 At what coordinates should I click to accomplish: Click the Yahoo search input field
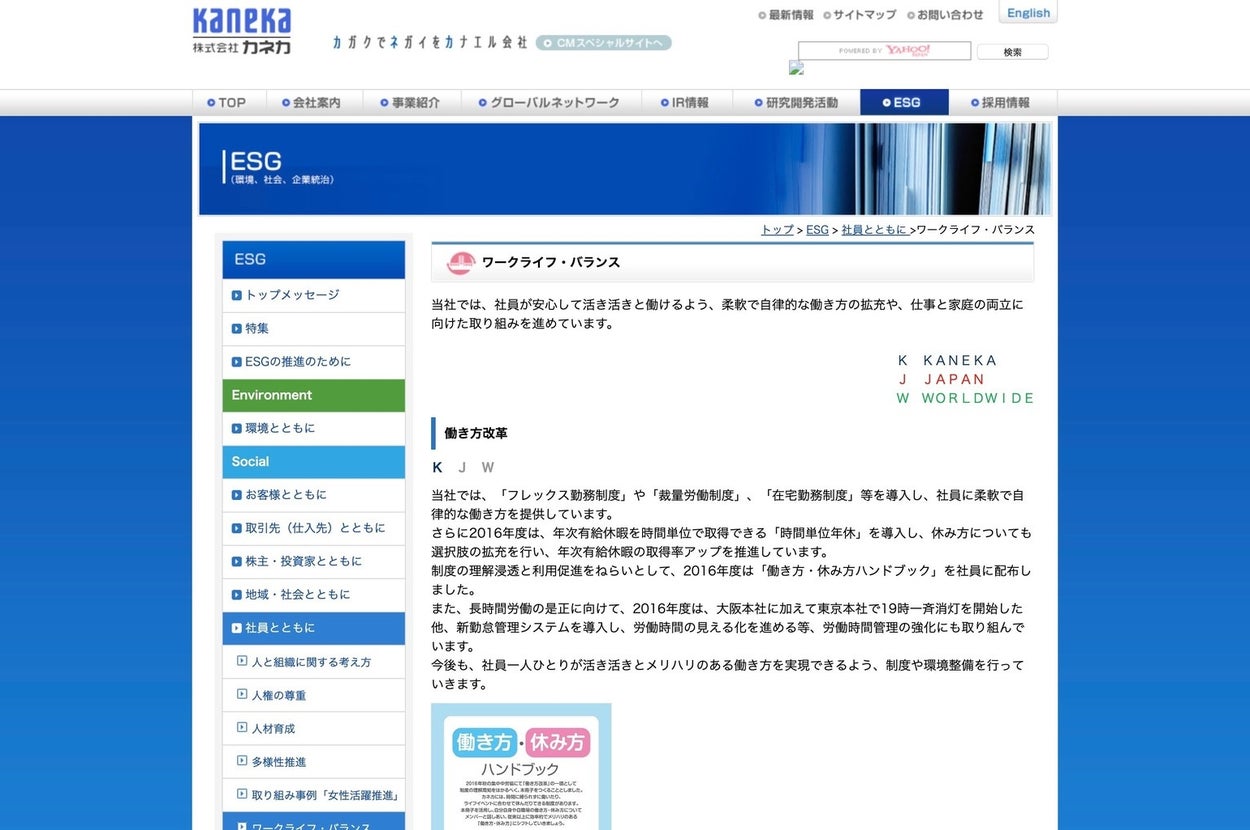[x=884, y=51]
